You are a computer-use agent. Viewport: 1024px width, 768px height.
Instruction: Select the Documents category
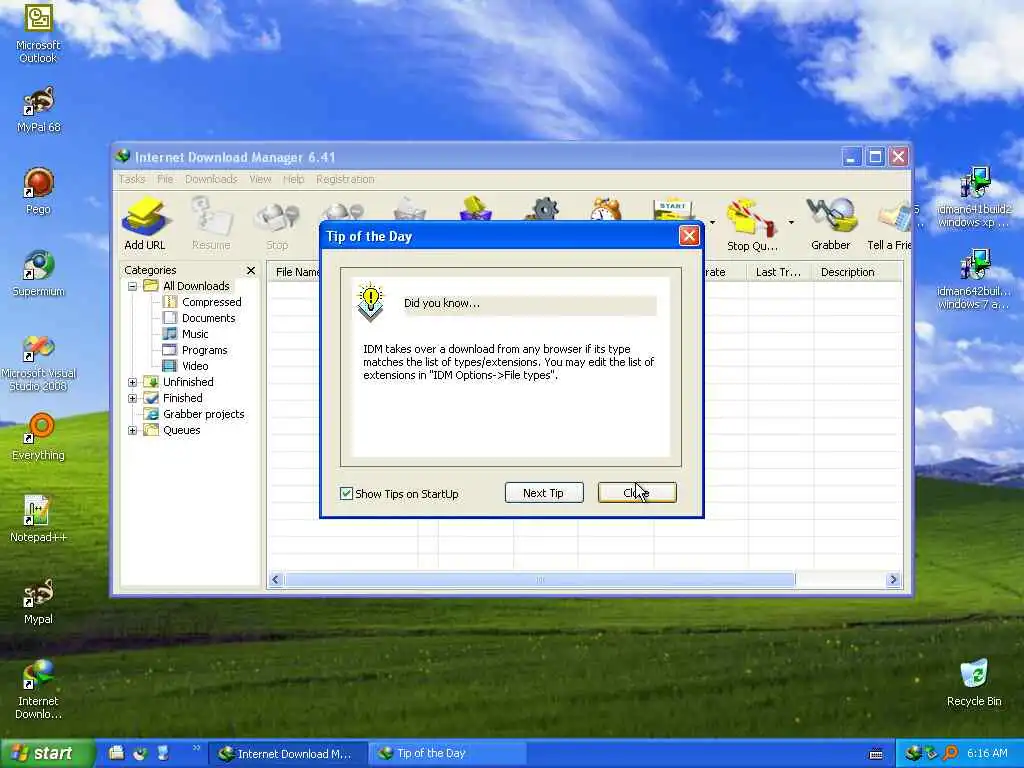[x=200, y=318]
